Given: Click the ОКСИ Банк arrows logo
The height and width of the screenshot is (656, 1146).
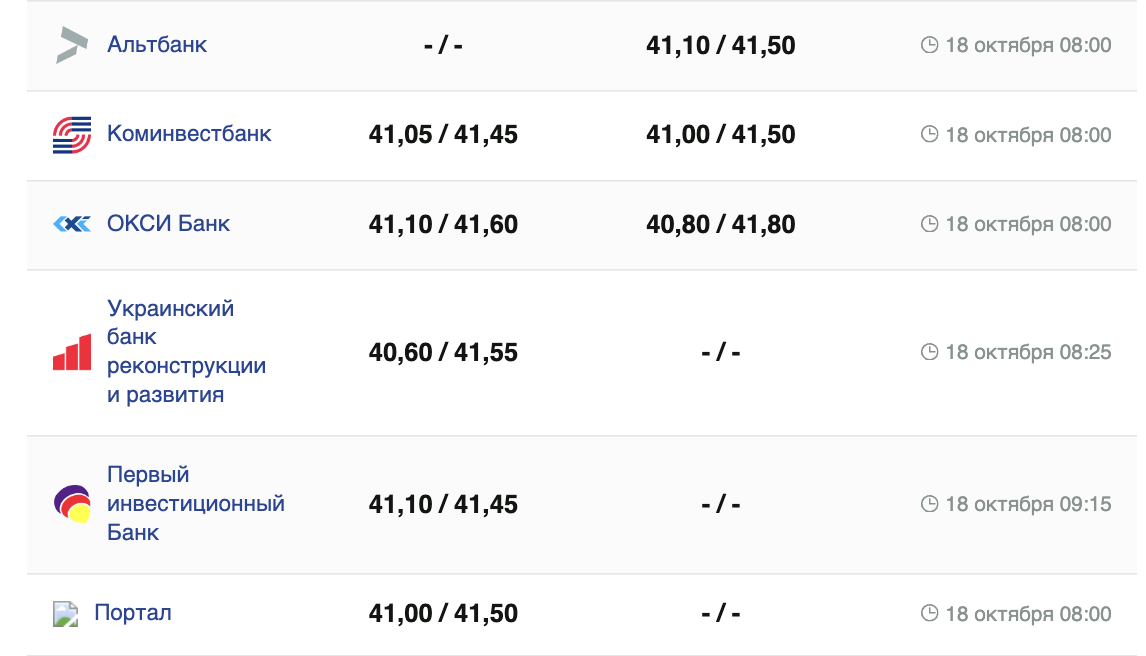Looking at the screenshot, I should click(x=72, y=224).
